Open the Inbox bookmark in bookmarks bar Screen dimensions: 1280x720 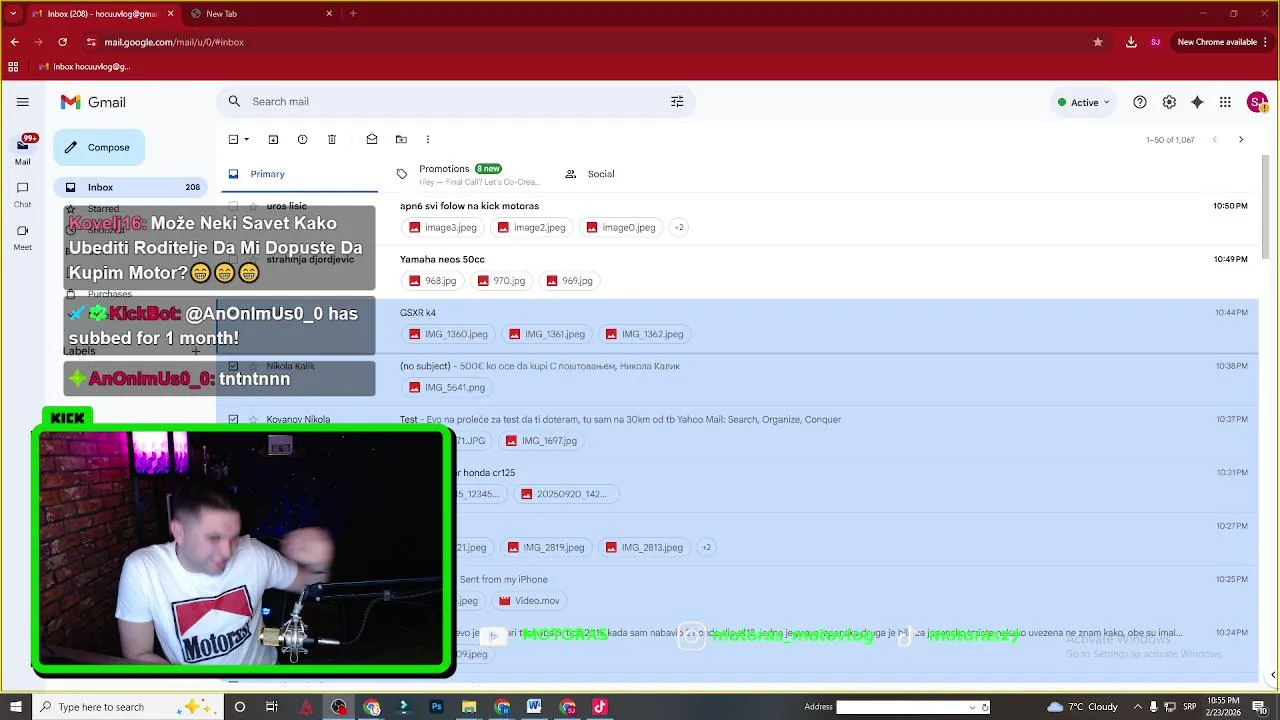point(84,67)
